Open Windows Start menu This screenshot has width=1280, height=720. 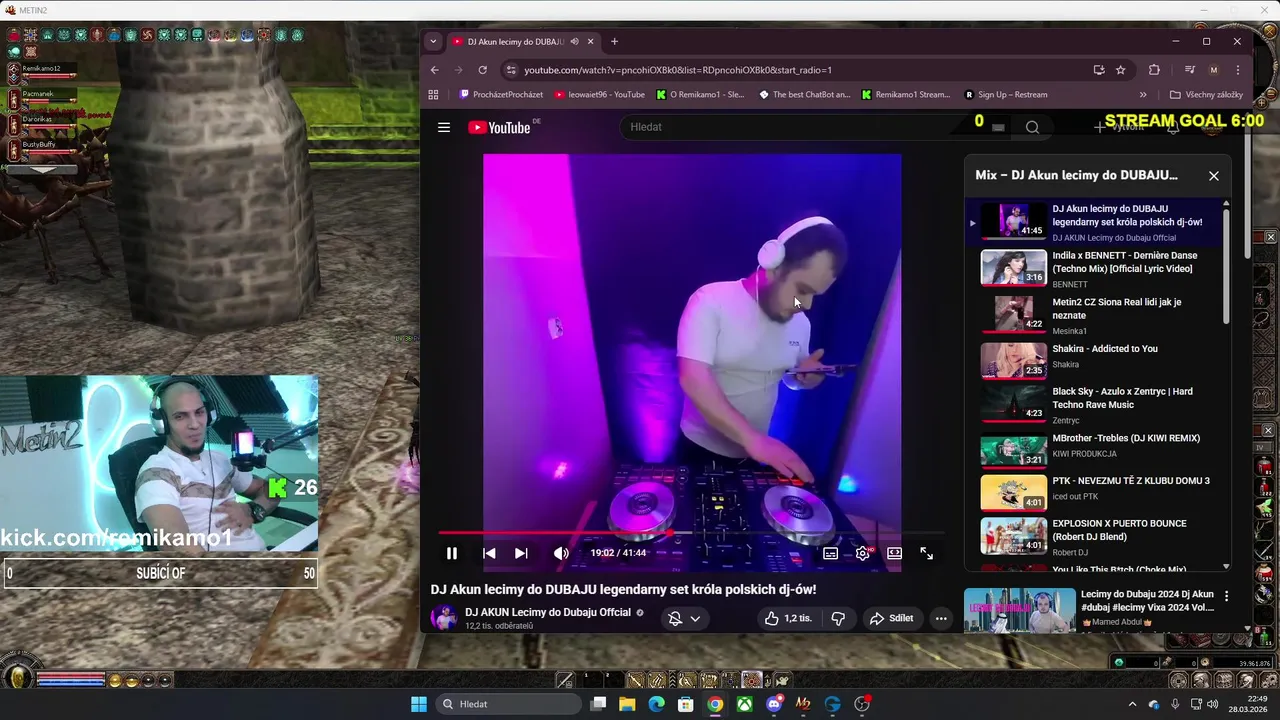pos(418,704)
